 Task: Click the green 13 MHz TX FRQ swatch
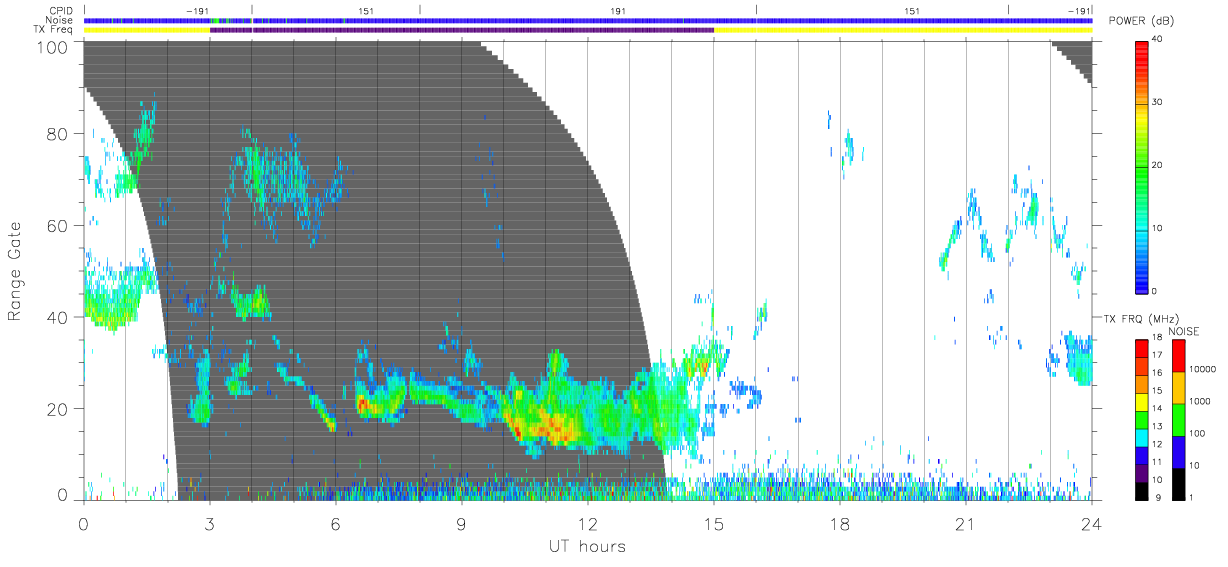(1141, 418)
